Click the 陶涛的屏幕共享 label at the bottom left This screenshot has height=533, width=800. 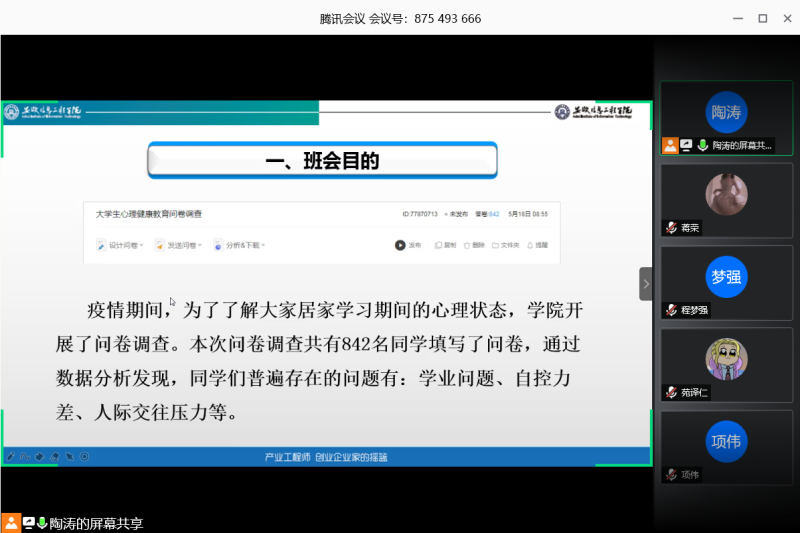96,524
